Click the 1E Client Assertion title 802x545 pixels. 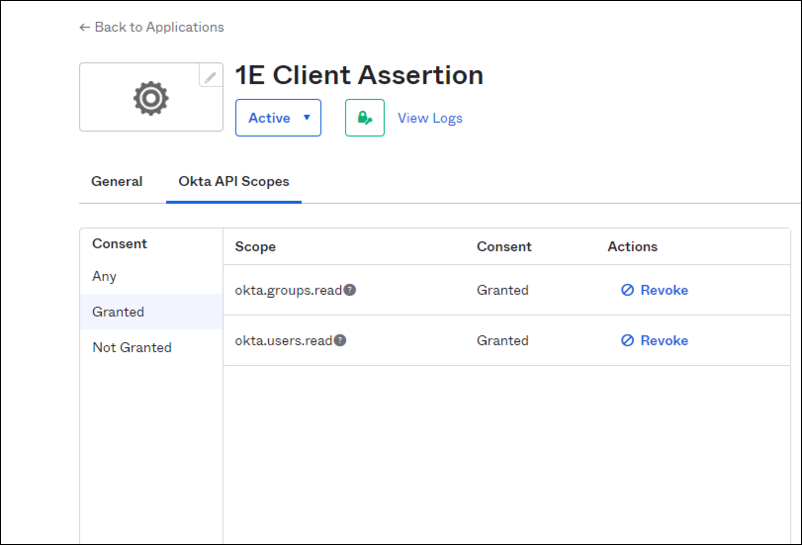tap(359, 75)
